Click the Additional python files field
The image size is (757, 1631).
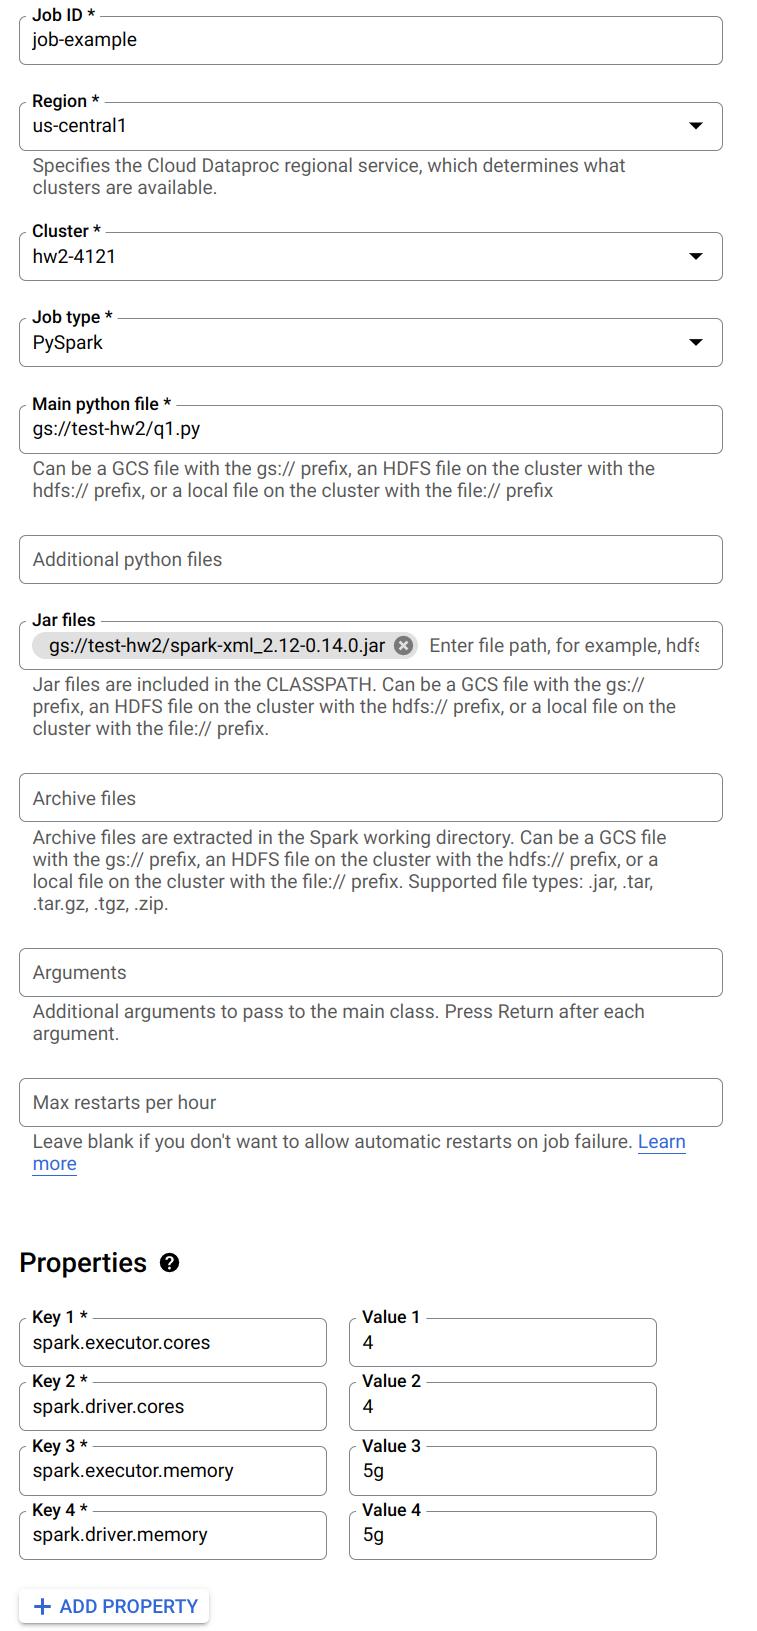click(x=370, y=559)
